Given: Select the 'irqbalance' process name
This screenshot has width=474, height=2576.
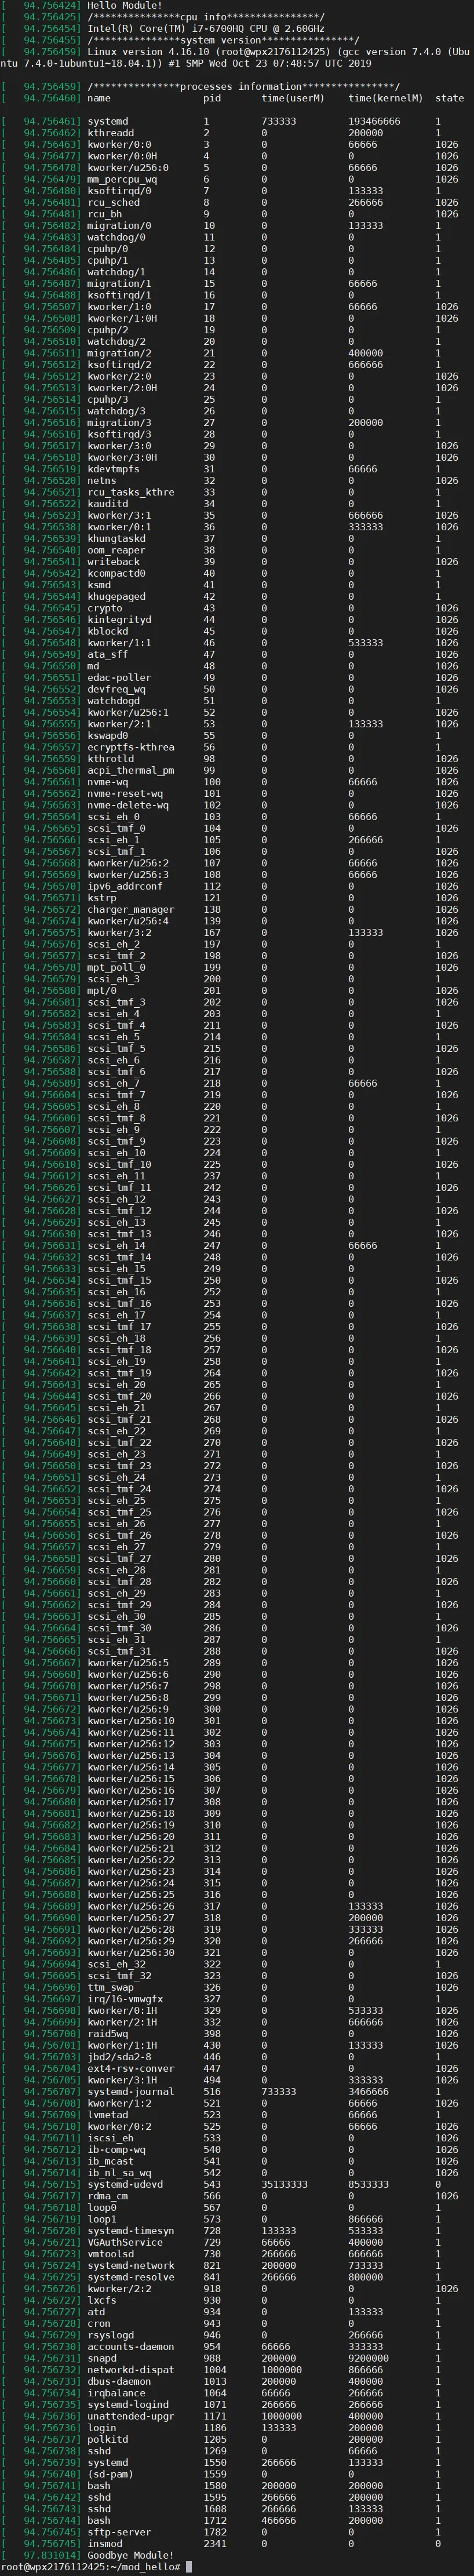Looking at the screenshot, I should (x=116, y=2394).
